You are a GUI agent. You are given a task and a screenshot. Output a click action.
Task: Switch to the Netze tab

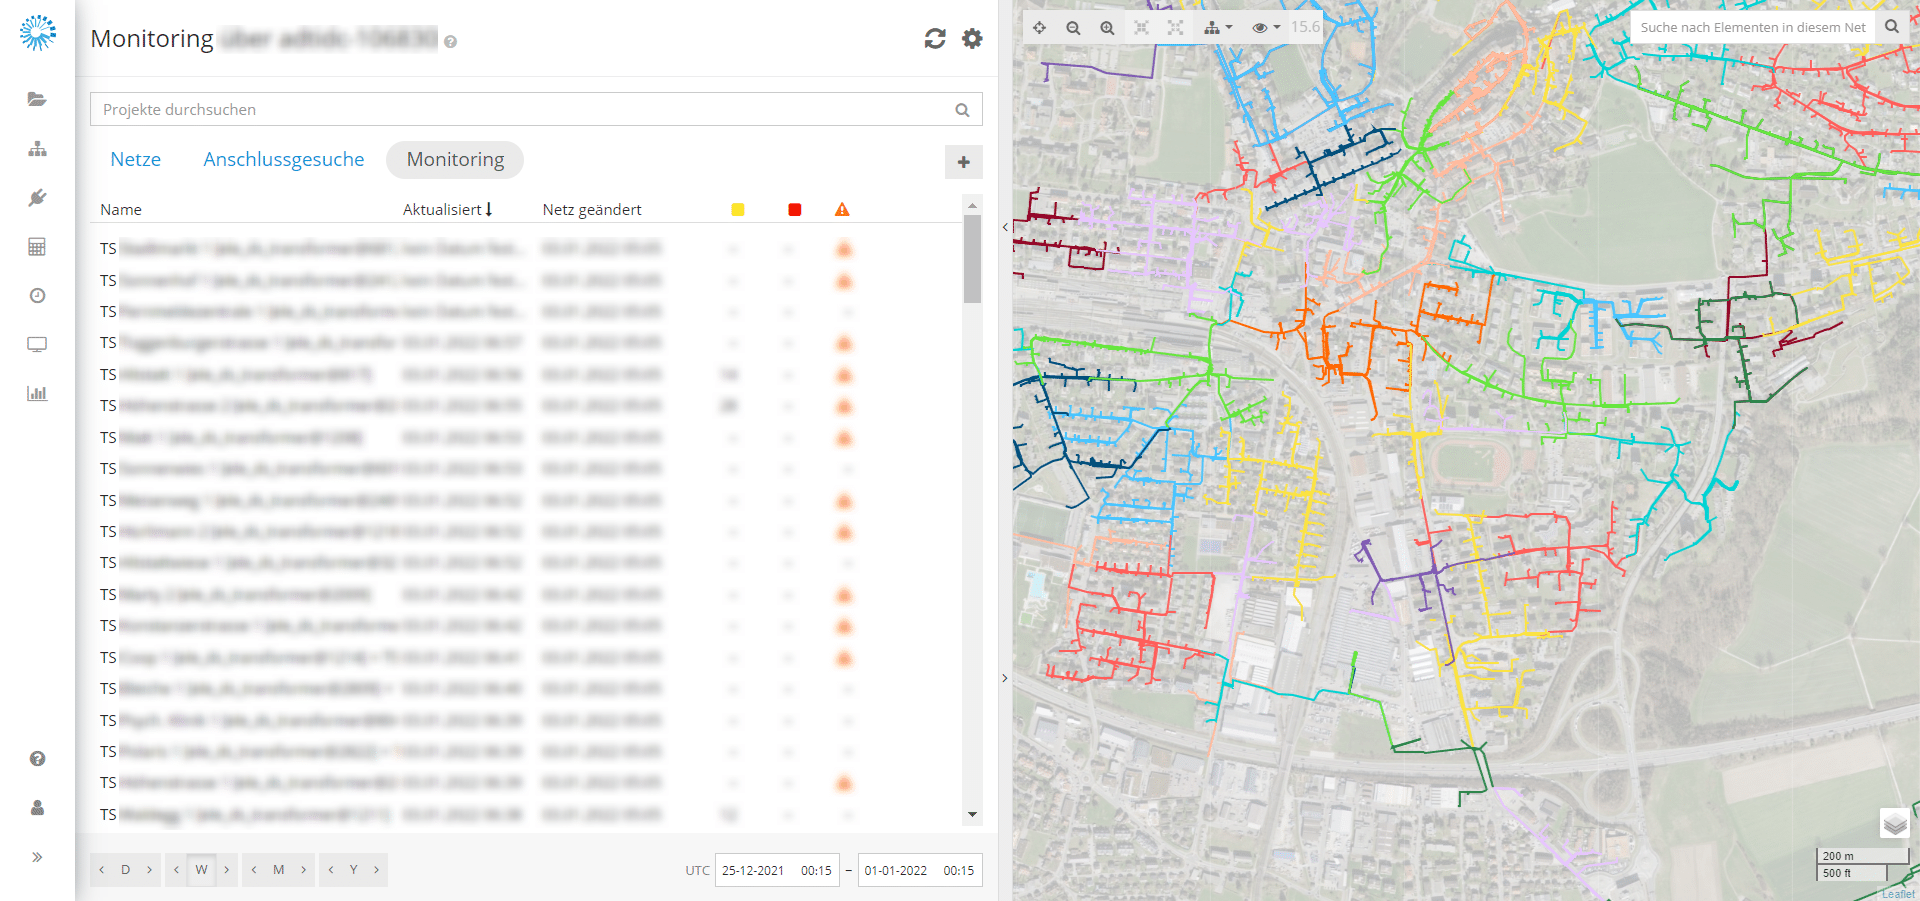coord(136,160)
